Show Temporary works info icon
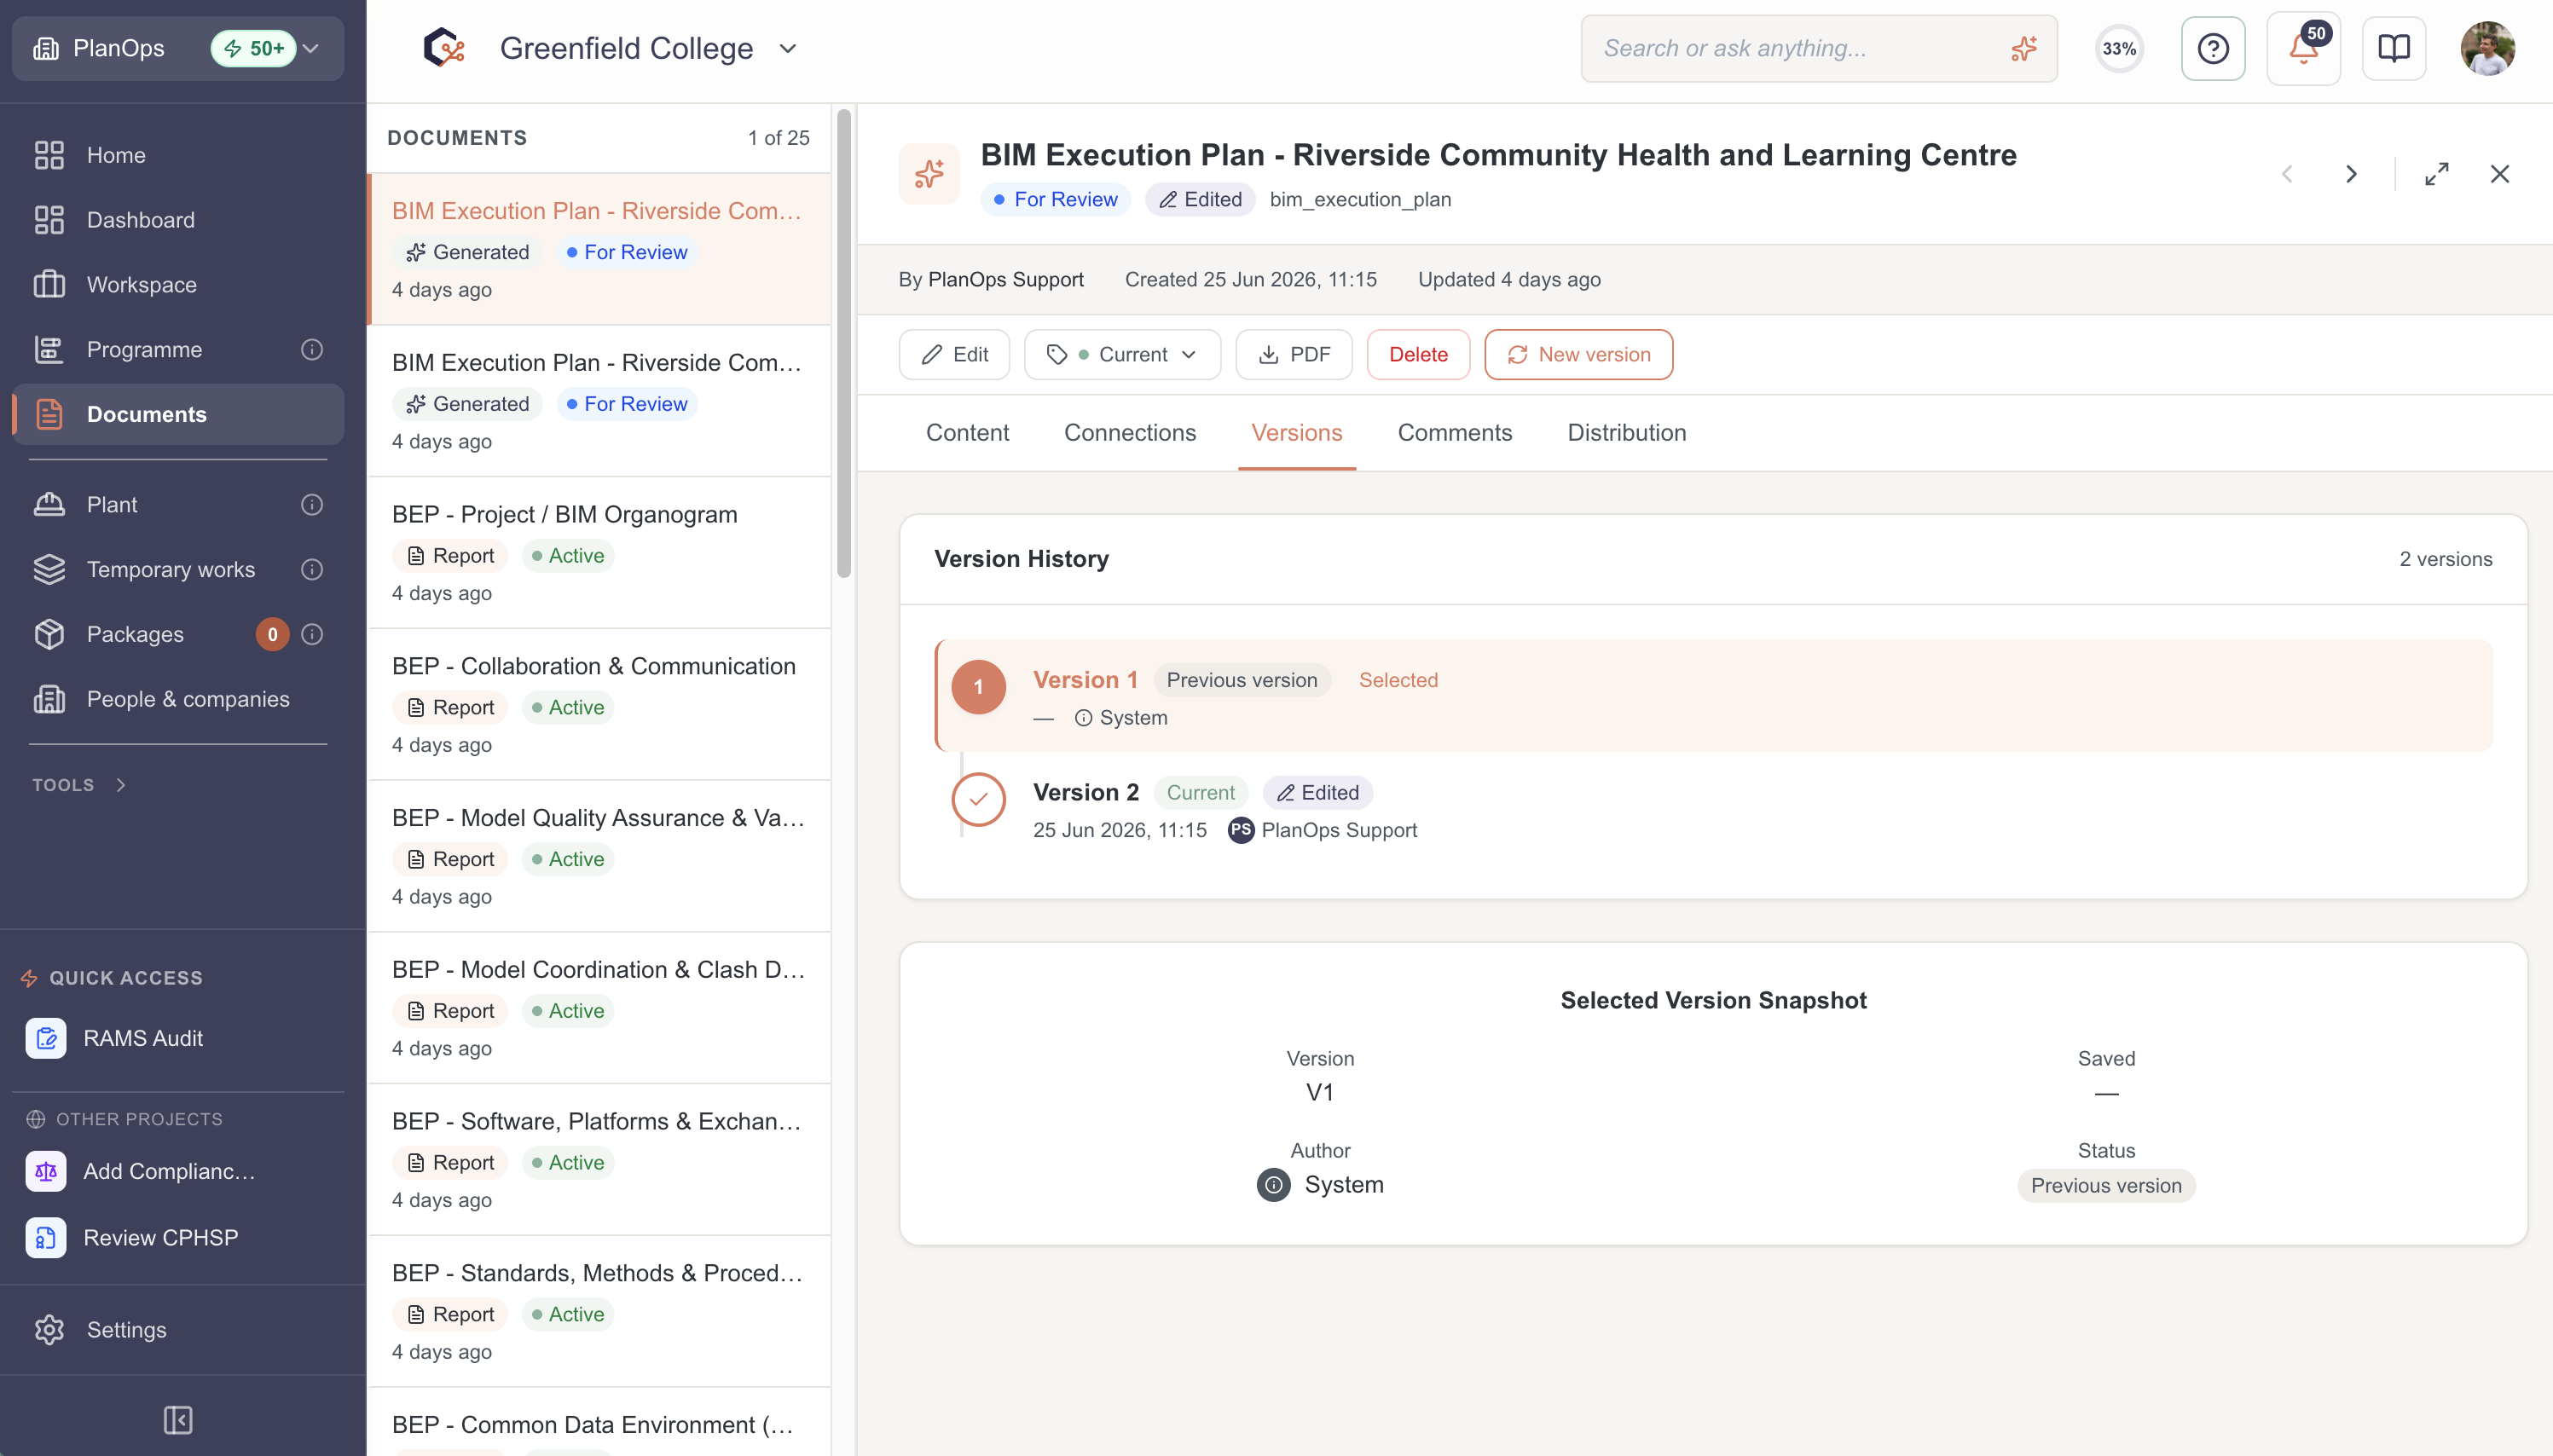2553x1456 pixels. tap(312, 569)
